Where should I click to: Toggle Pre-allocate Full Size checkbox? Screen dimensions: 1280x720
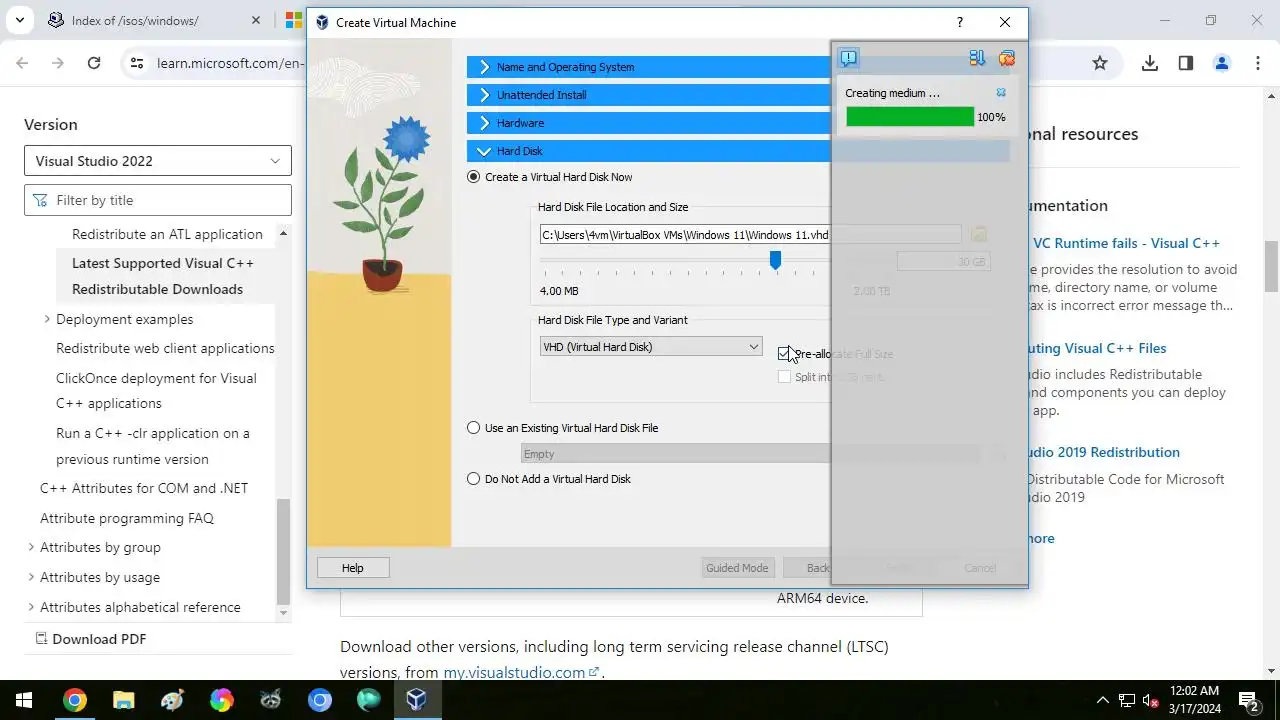[784, 354]
